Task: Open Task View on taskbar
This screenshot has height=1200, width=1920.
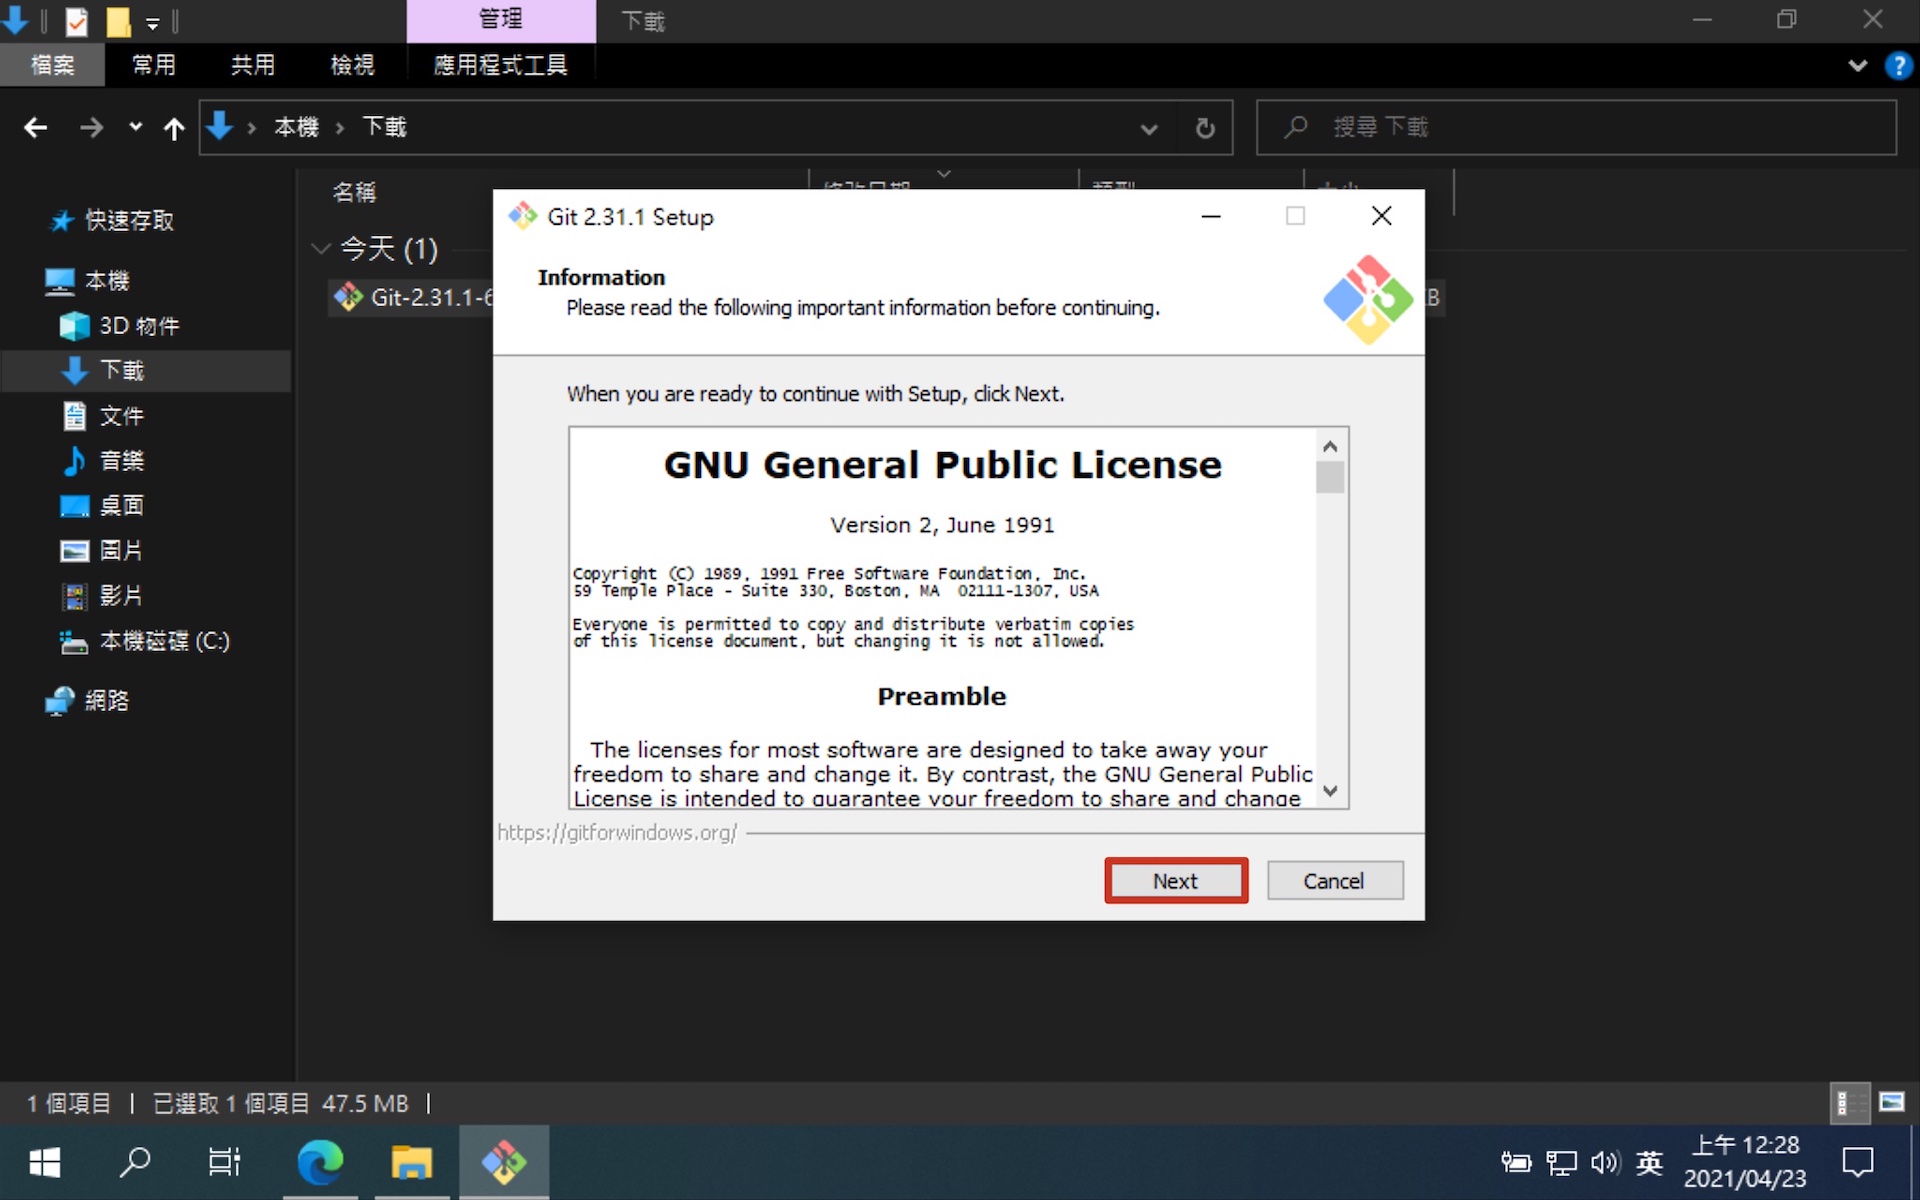Action: click(225, 1162)
